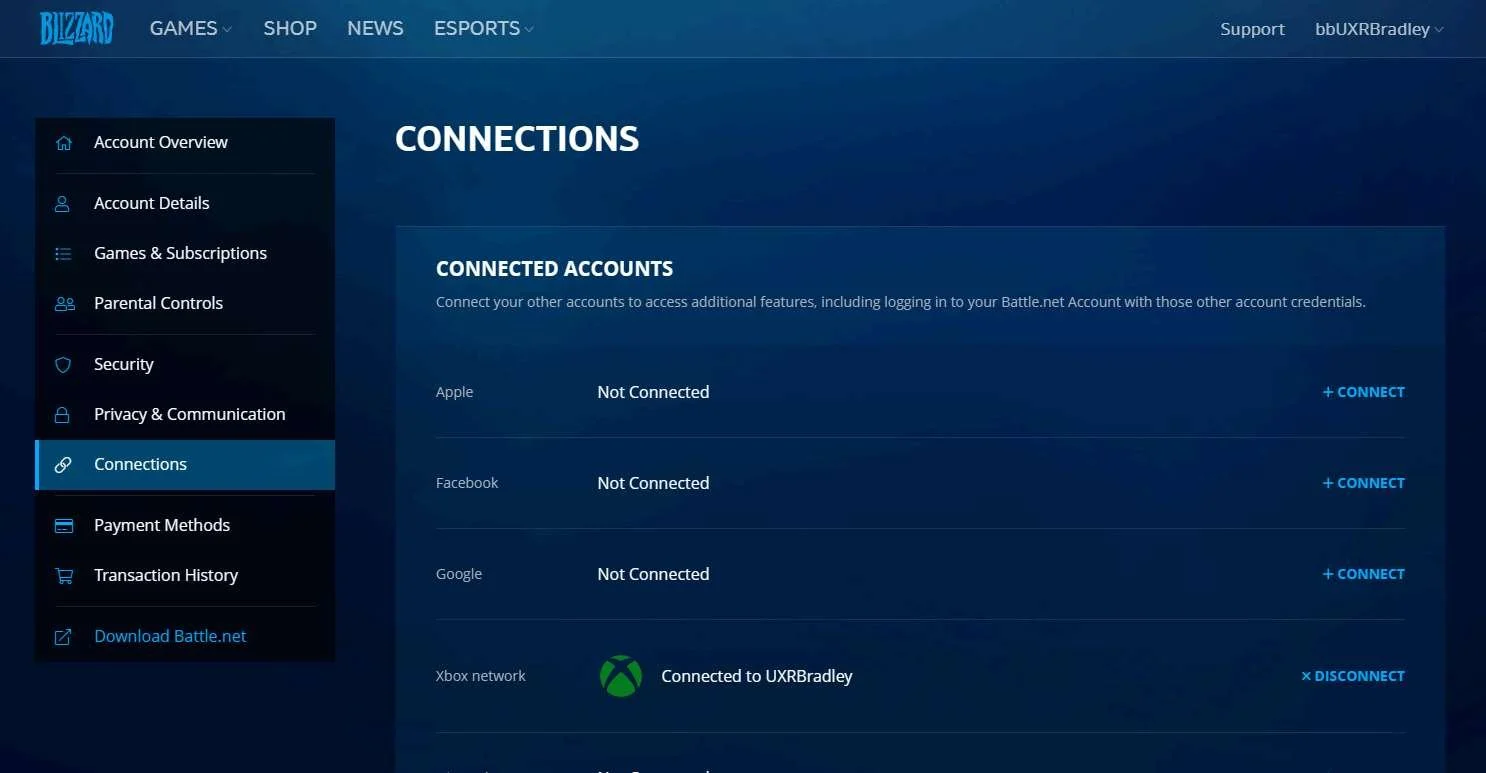
Task: Click the Xbox logo icon
Action: (620, 676)
